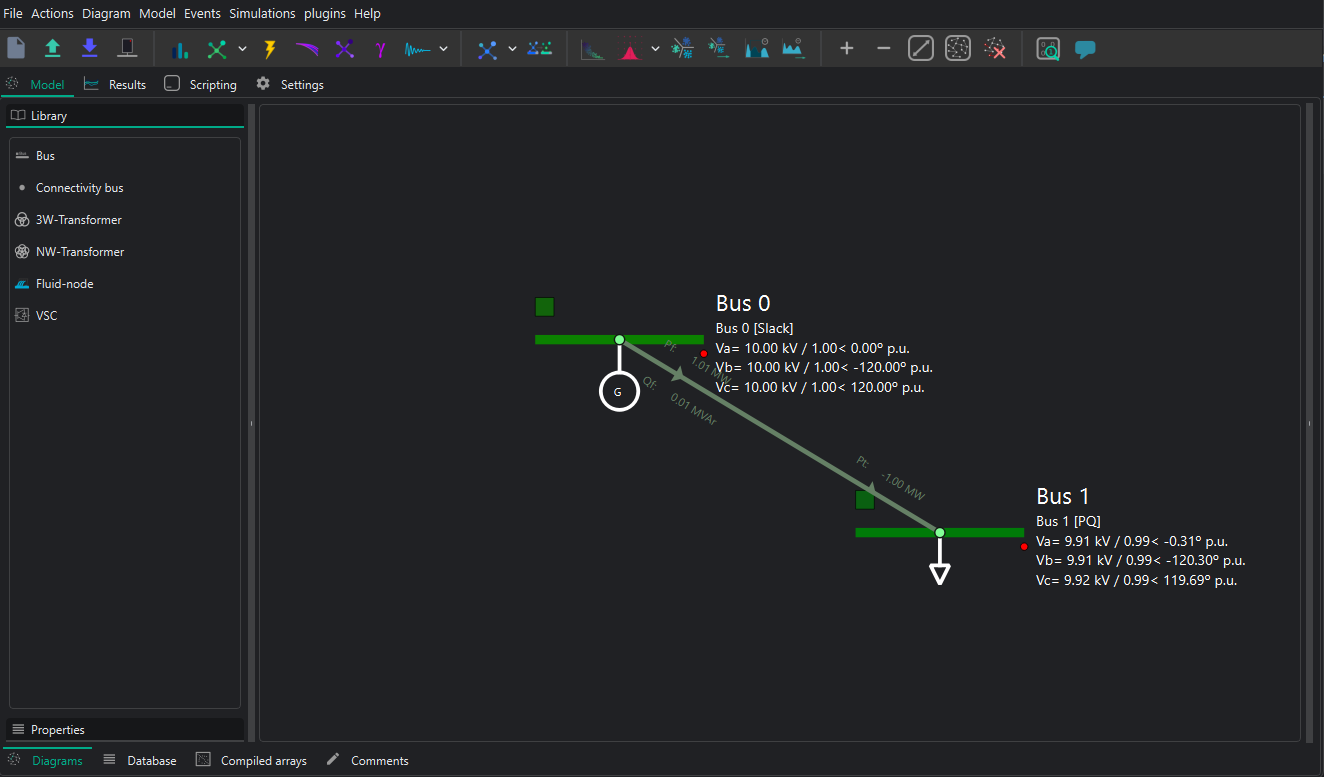Click the blue crossed-nodes topology icon
1324x777 pixels.
point(487,48)
